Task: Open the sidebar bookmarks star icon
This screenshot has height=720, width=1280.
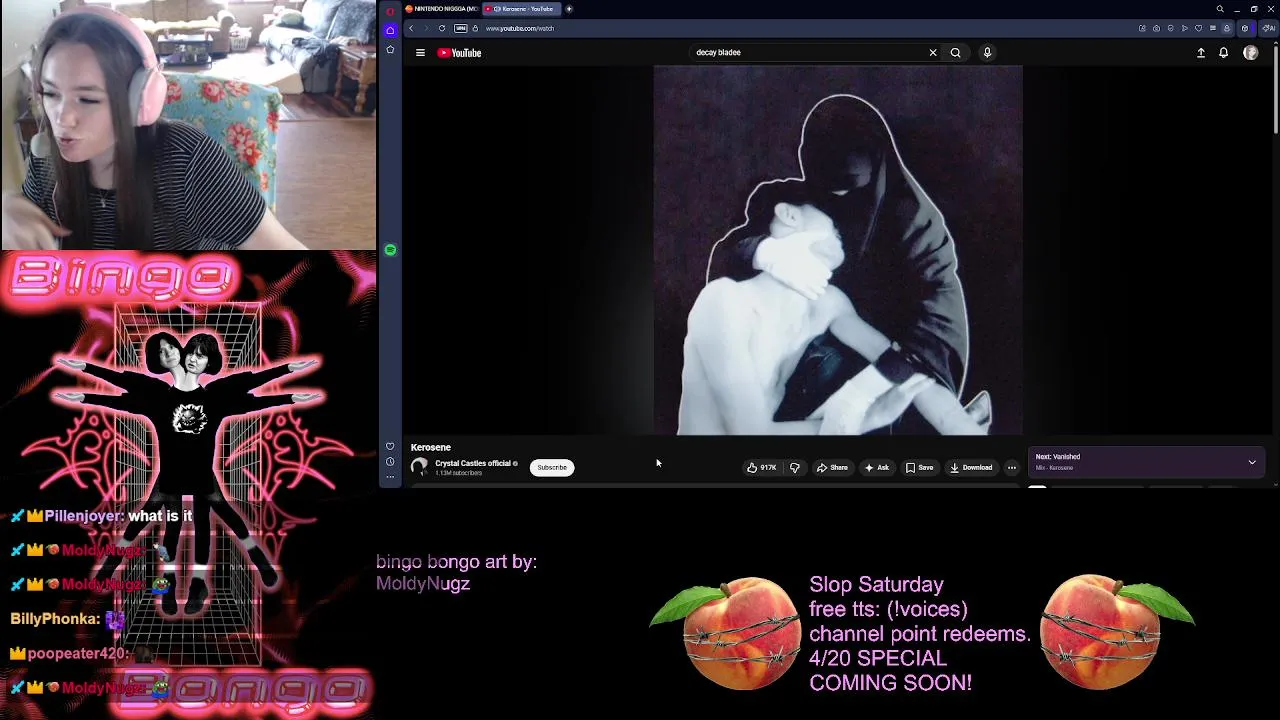Action: 390,50
